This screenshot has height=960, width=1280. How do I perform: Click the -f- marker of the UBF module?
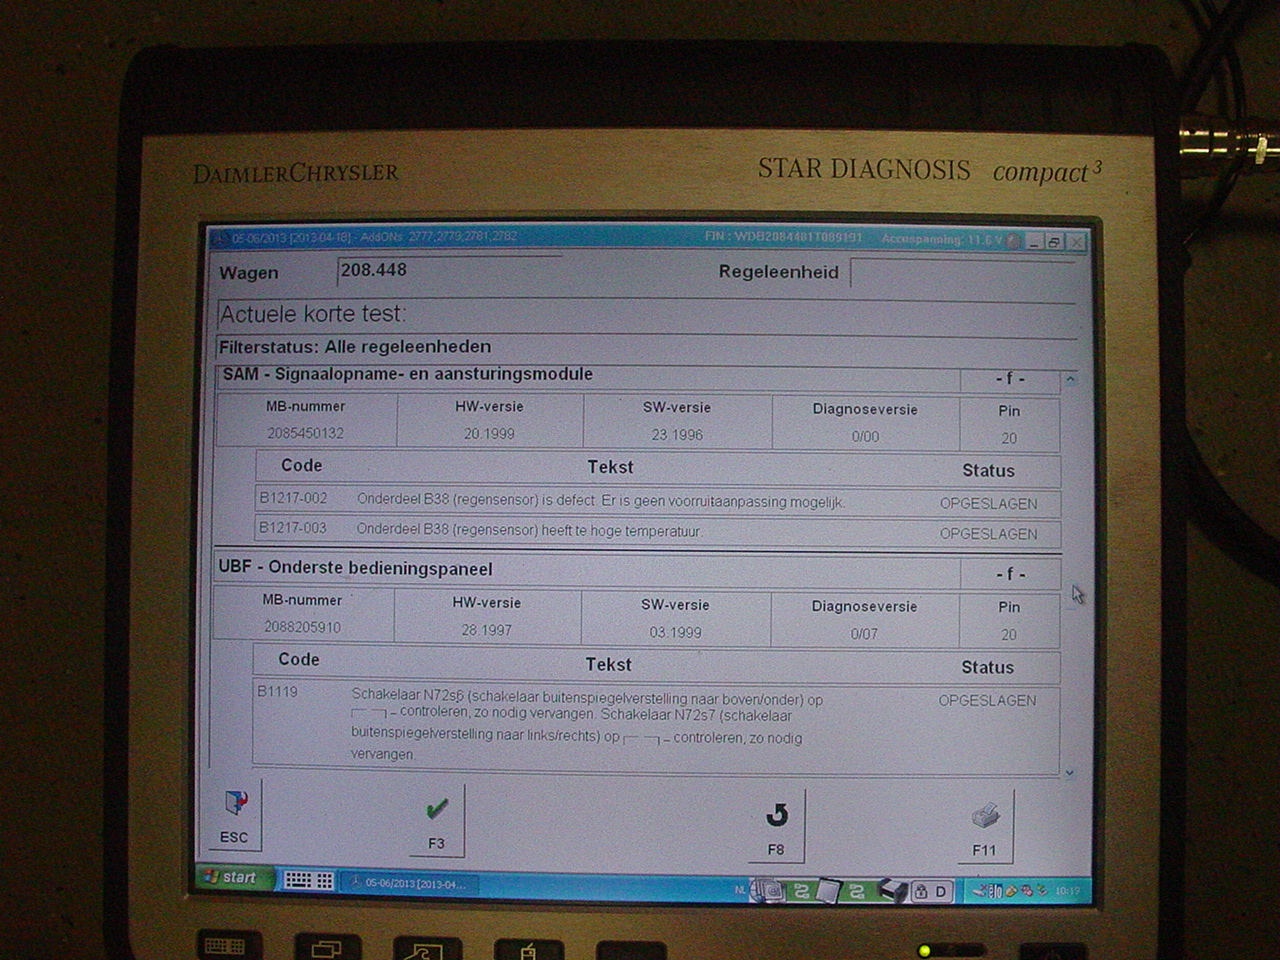[1010, 574]
